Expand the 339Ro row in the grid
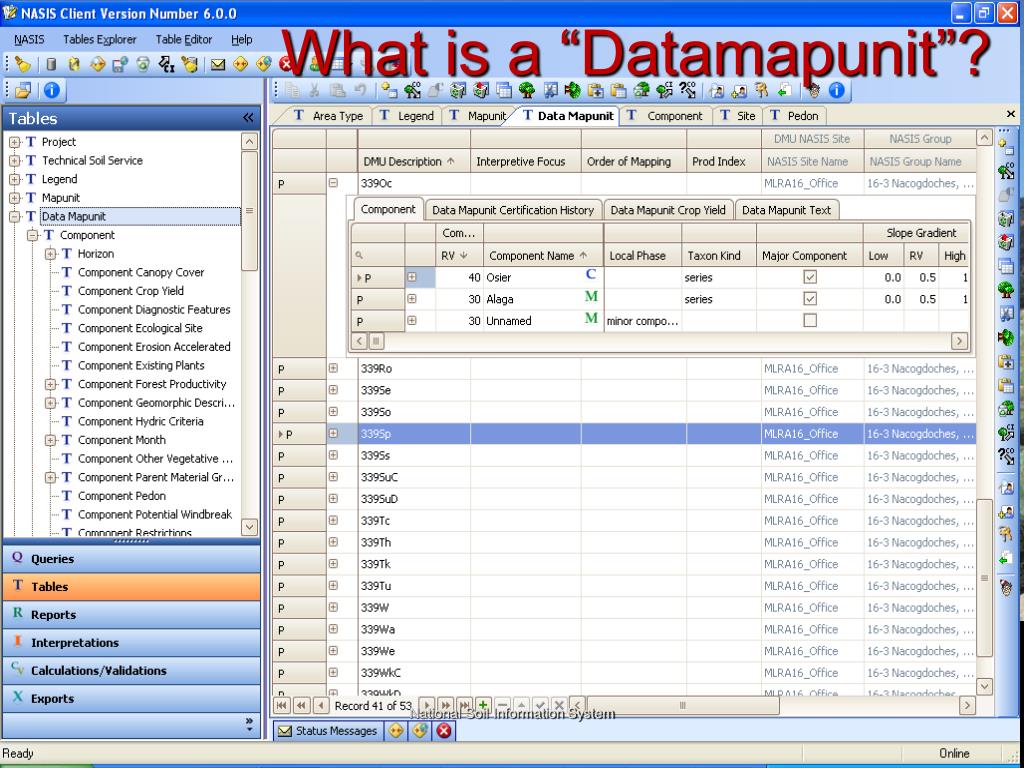 (x=333, y=368)
